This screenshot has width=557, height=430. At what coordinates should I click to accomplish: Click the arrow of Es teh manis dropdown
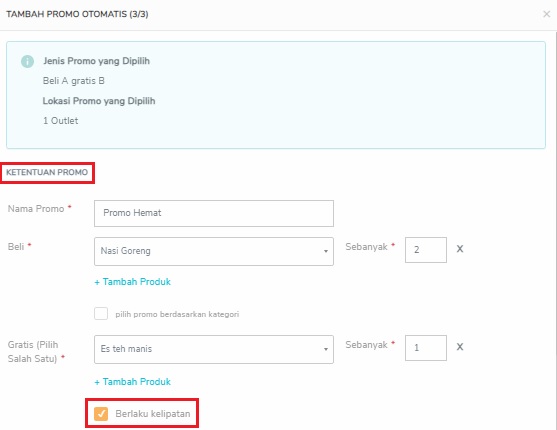[x=325, y=349]
